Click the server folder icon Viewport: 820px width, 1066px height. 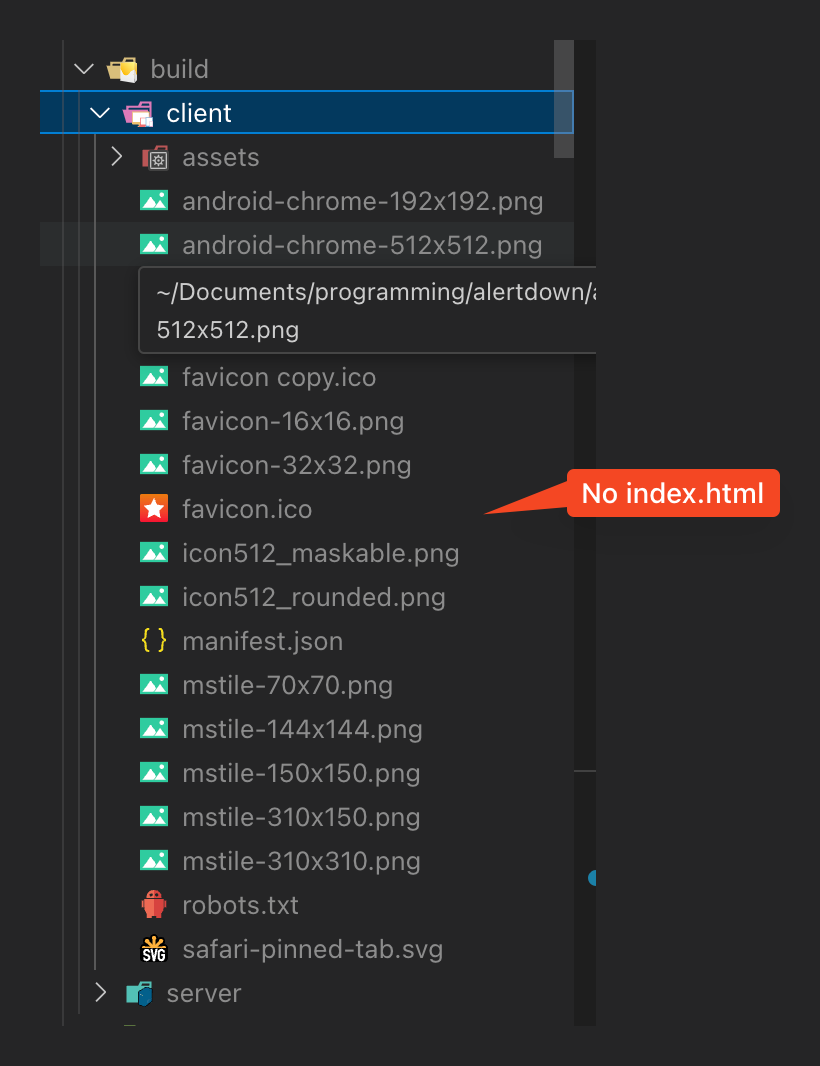[x=140, y=993]
